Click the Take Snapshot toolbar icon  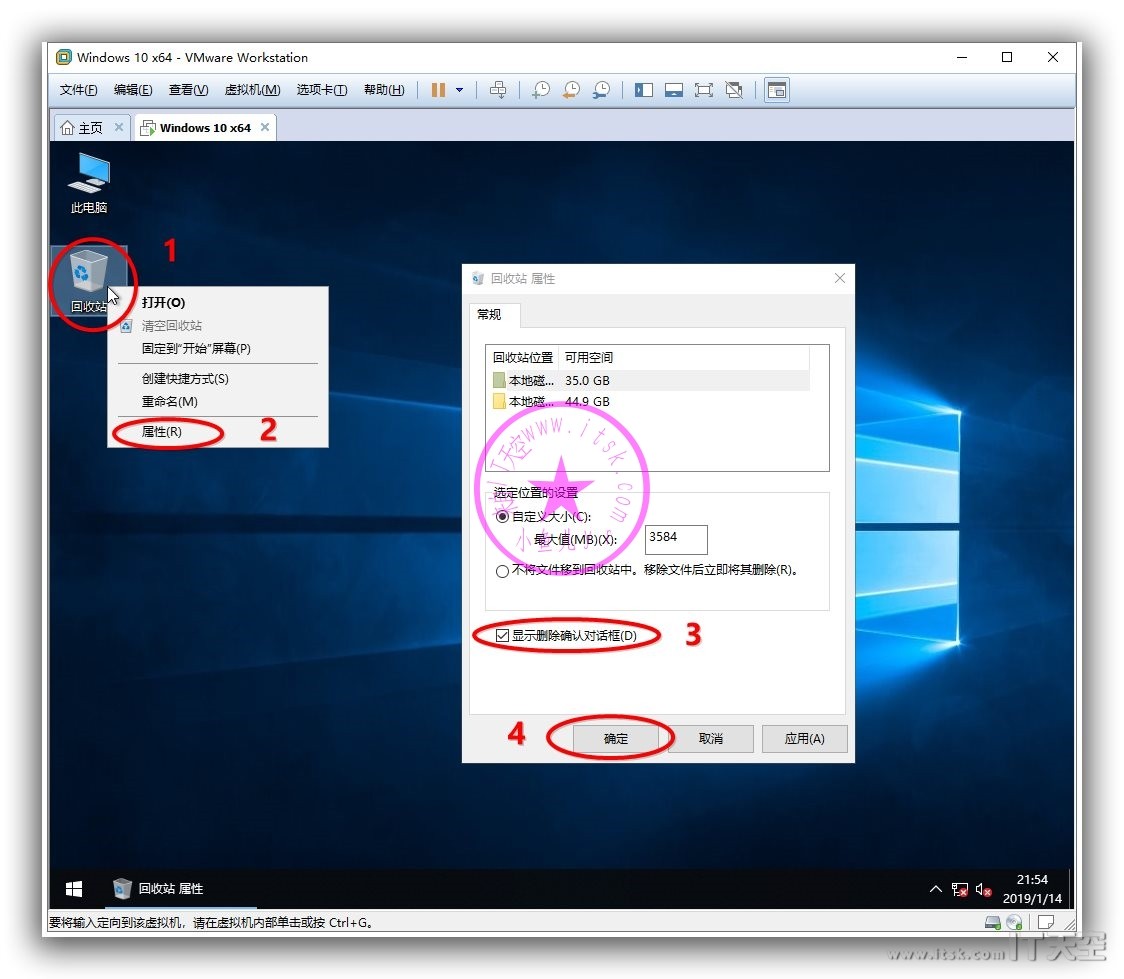click(x=541, y=90)
